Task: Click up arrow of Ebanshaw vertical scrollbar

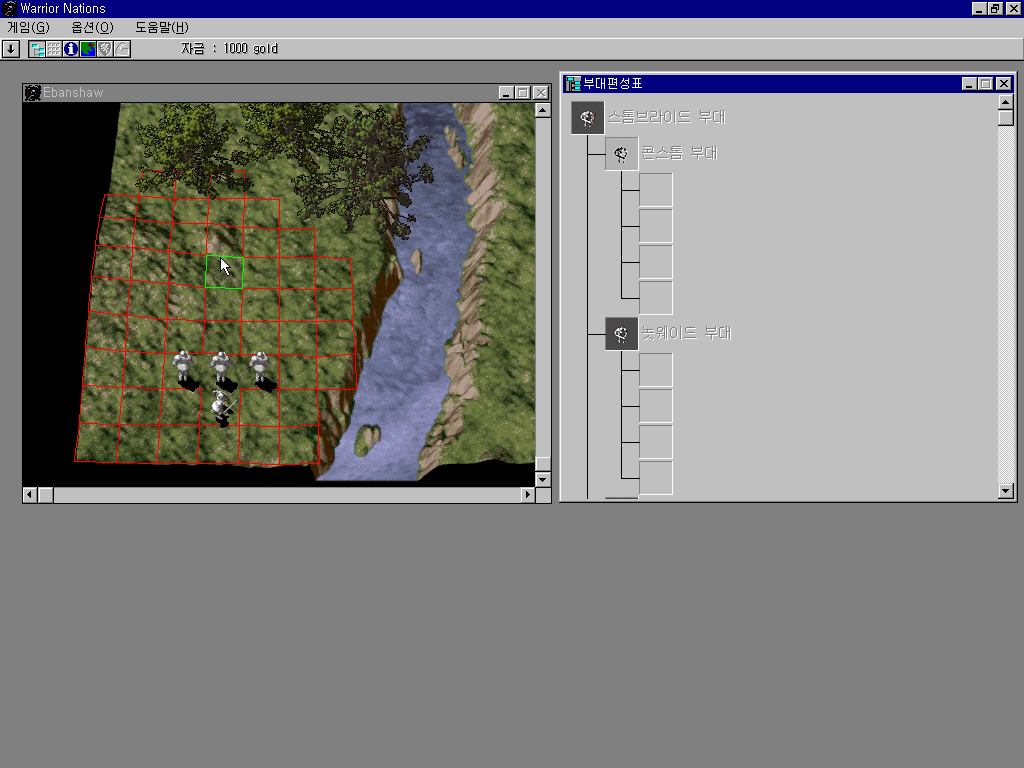Action: pos(543,110)
